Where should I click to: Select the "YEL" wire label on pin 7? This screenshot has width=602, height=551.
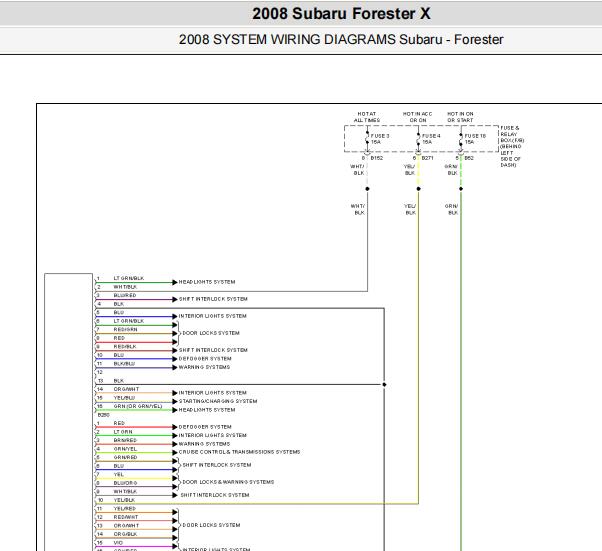(119, 475)
